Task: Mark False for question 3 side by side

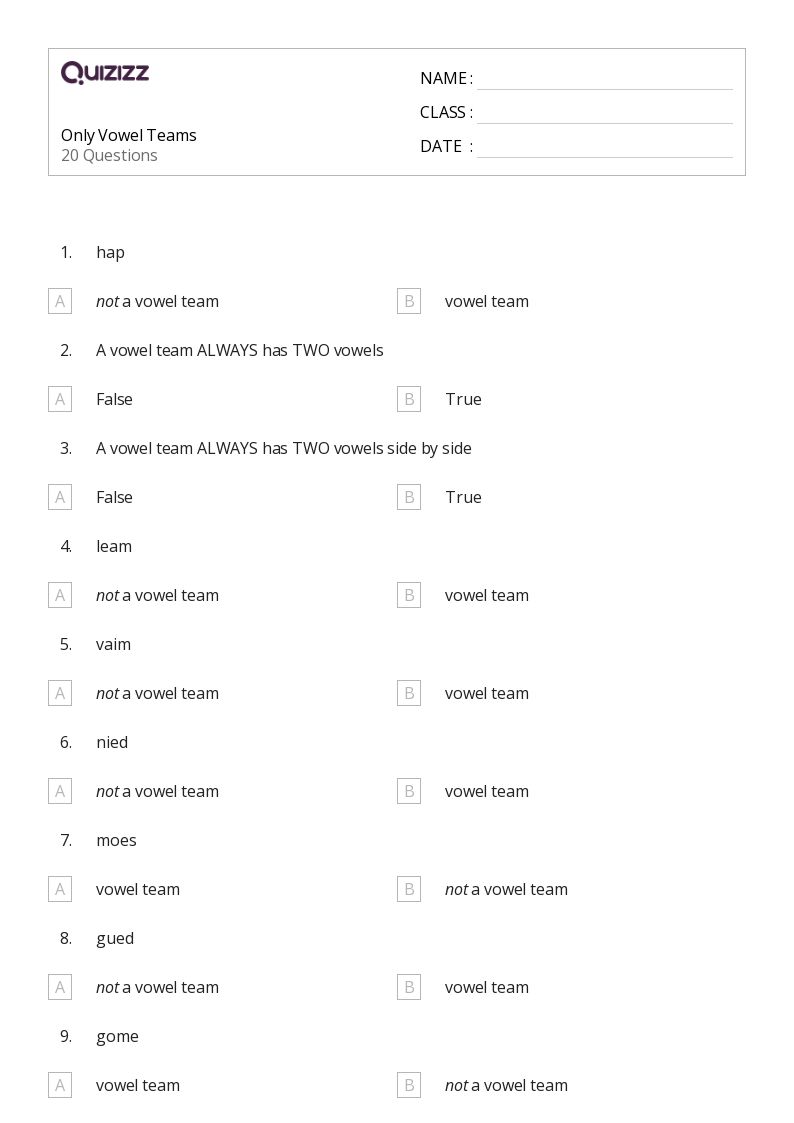Action: click(60, 497)
